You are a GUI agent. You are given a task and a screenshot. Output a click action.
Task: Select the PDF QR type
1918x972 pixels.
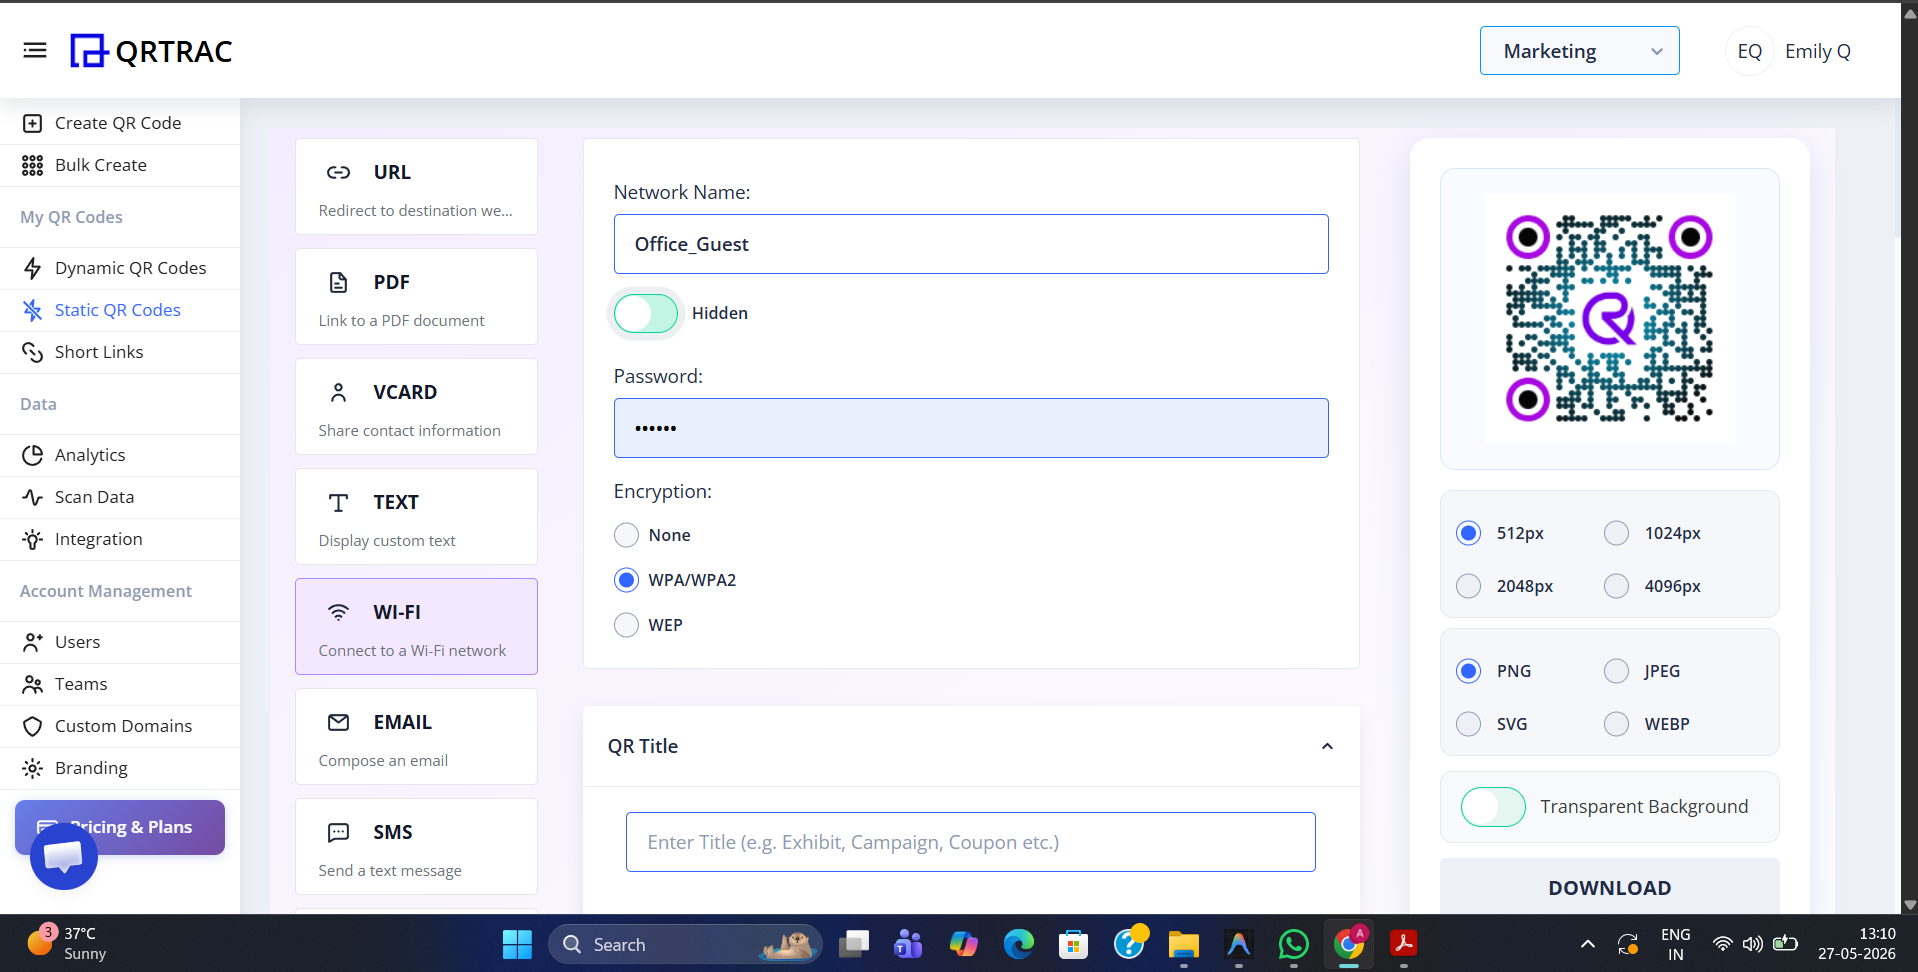416,297
